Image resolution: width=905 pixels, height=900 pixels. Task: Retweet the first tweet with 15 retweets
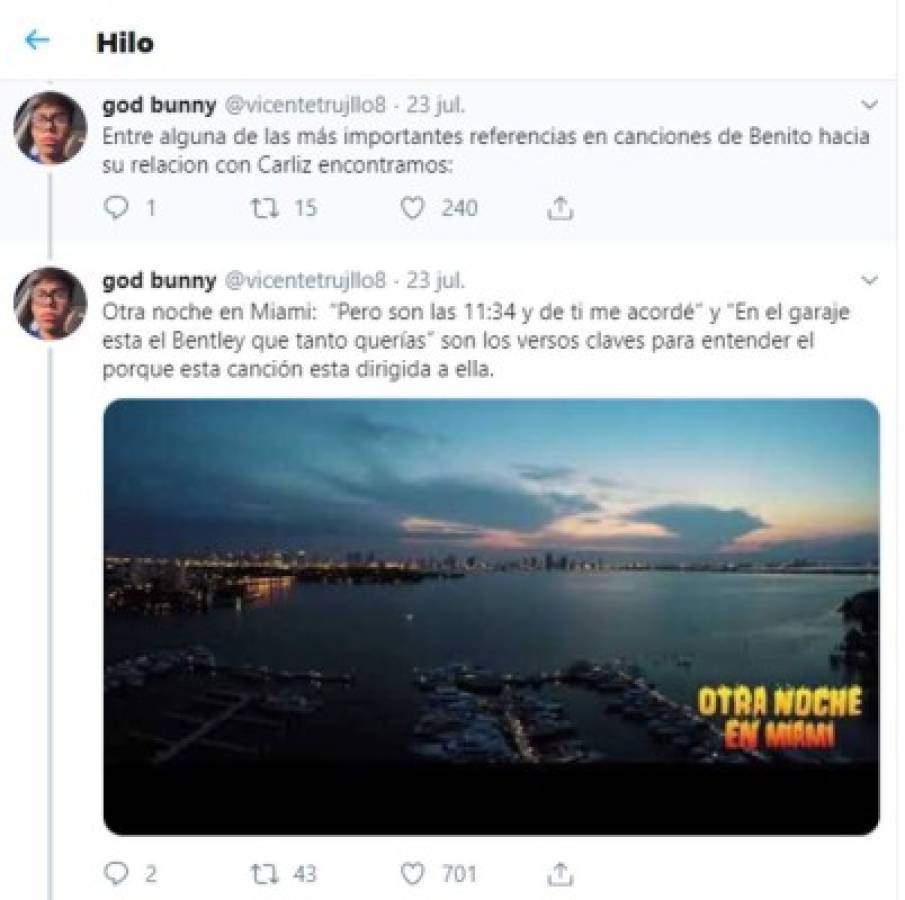[265, 208]
